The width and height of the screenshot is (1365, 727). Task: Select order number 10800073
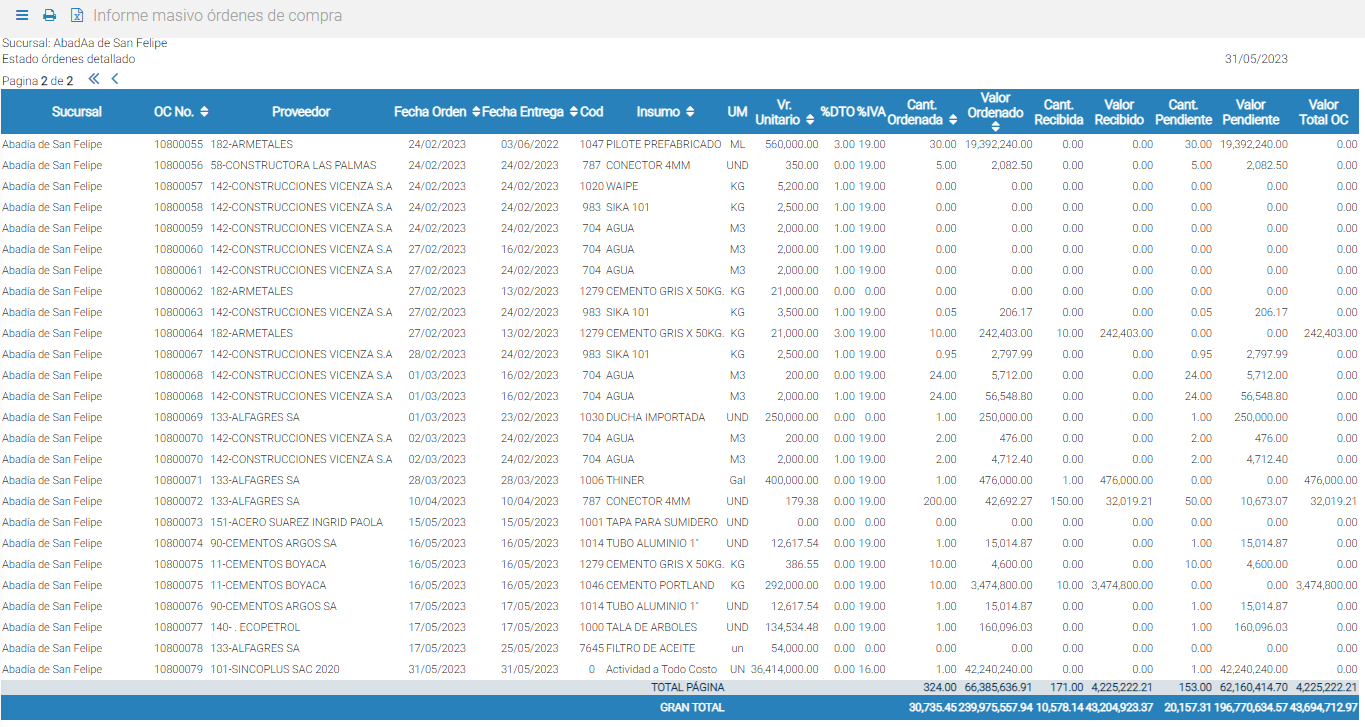click(178, 522)
